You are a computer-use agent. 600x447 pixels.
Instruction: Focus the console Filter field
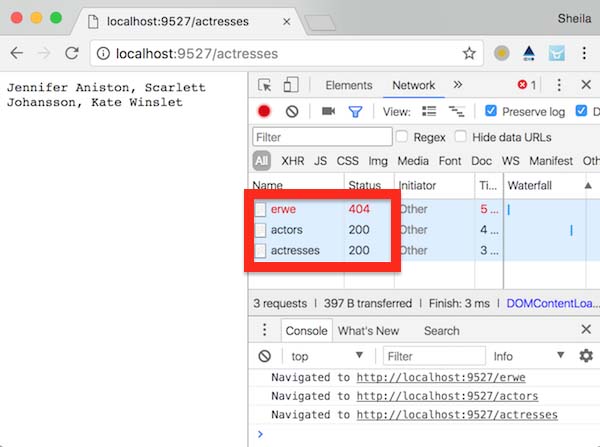(434, 356)
